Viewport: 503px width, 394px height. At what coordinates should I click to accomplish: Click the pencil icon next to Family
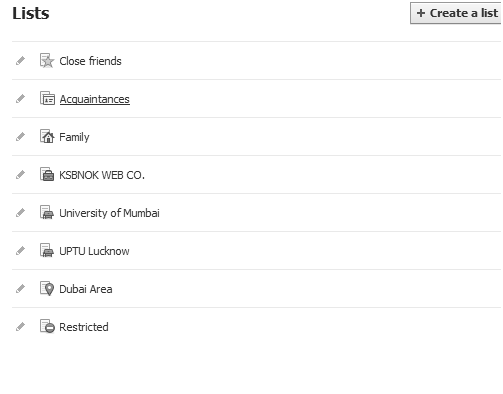point(20,137)
